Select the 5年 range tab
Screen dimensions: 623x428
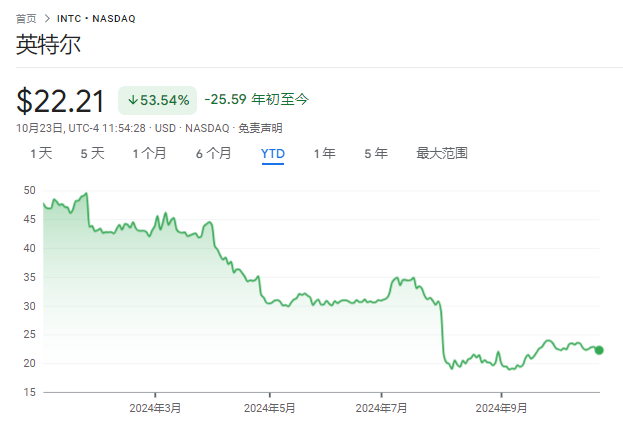click(375, 153)
